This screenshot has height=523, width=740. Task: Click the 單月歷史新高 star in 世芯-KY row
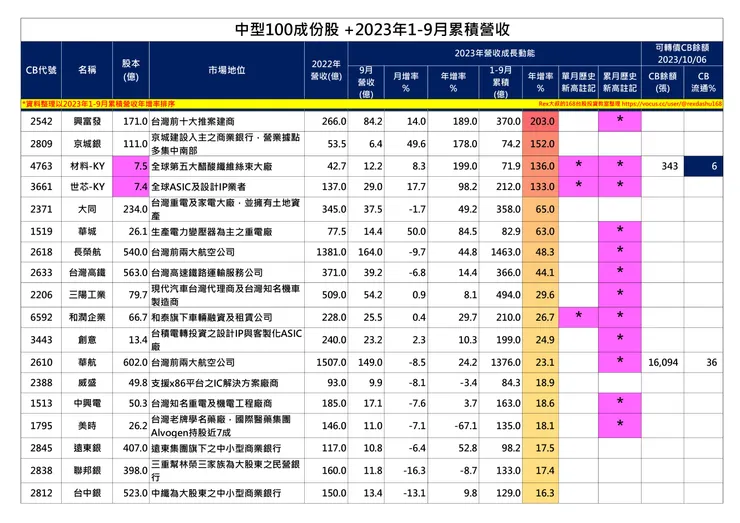(x=578, y=185)
